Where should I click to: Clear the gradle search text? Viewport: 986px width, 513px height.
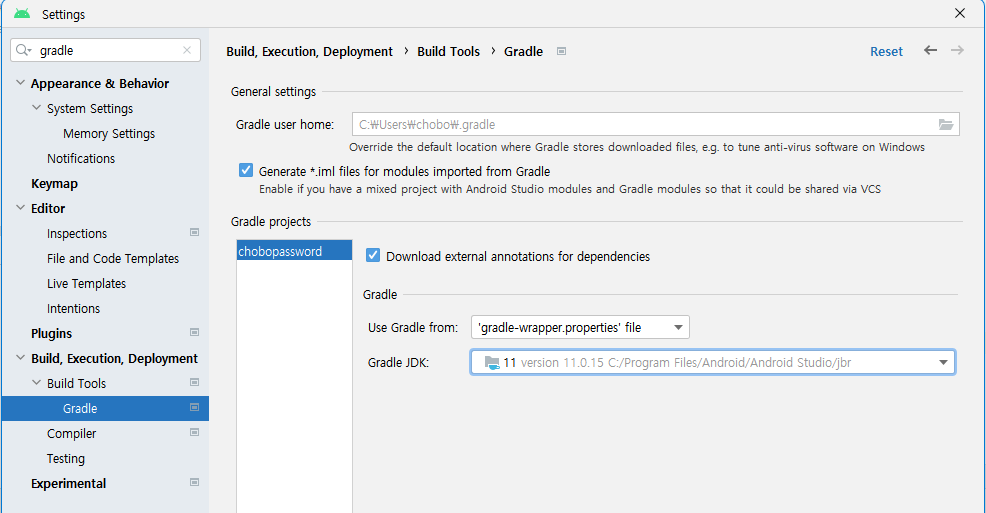click(x=187, y=50)
